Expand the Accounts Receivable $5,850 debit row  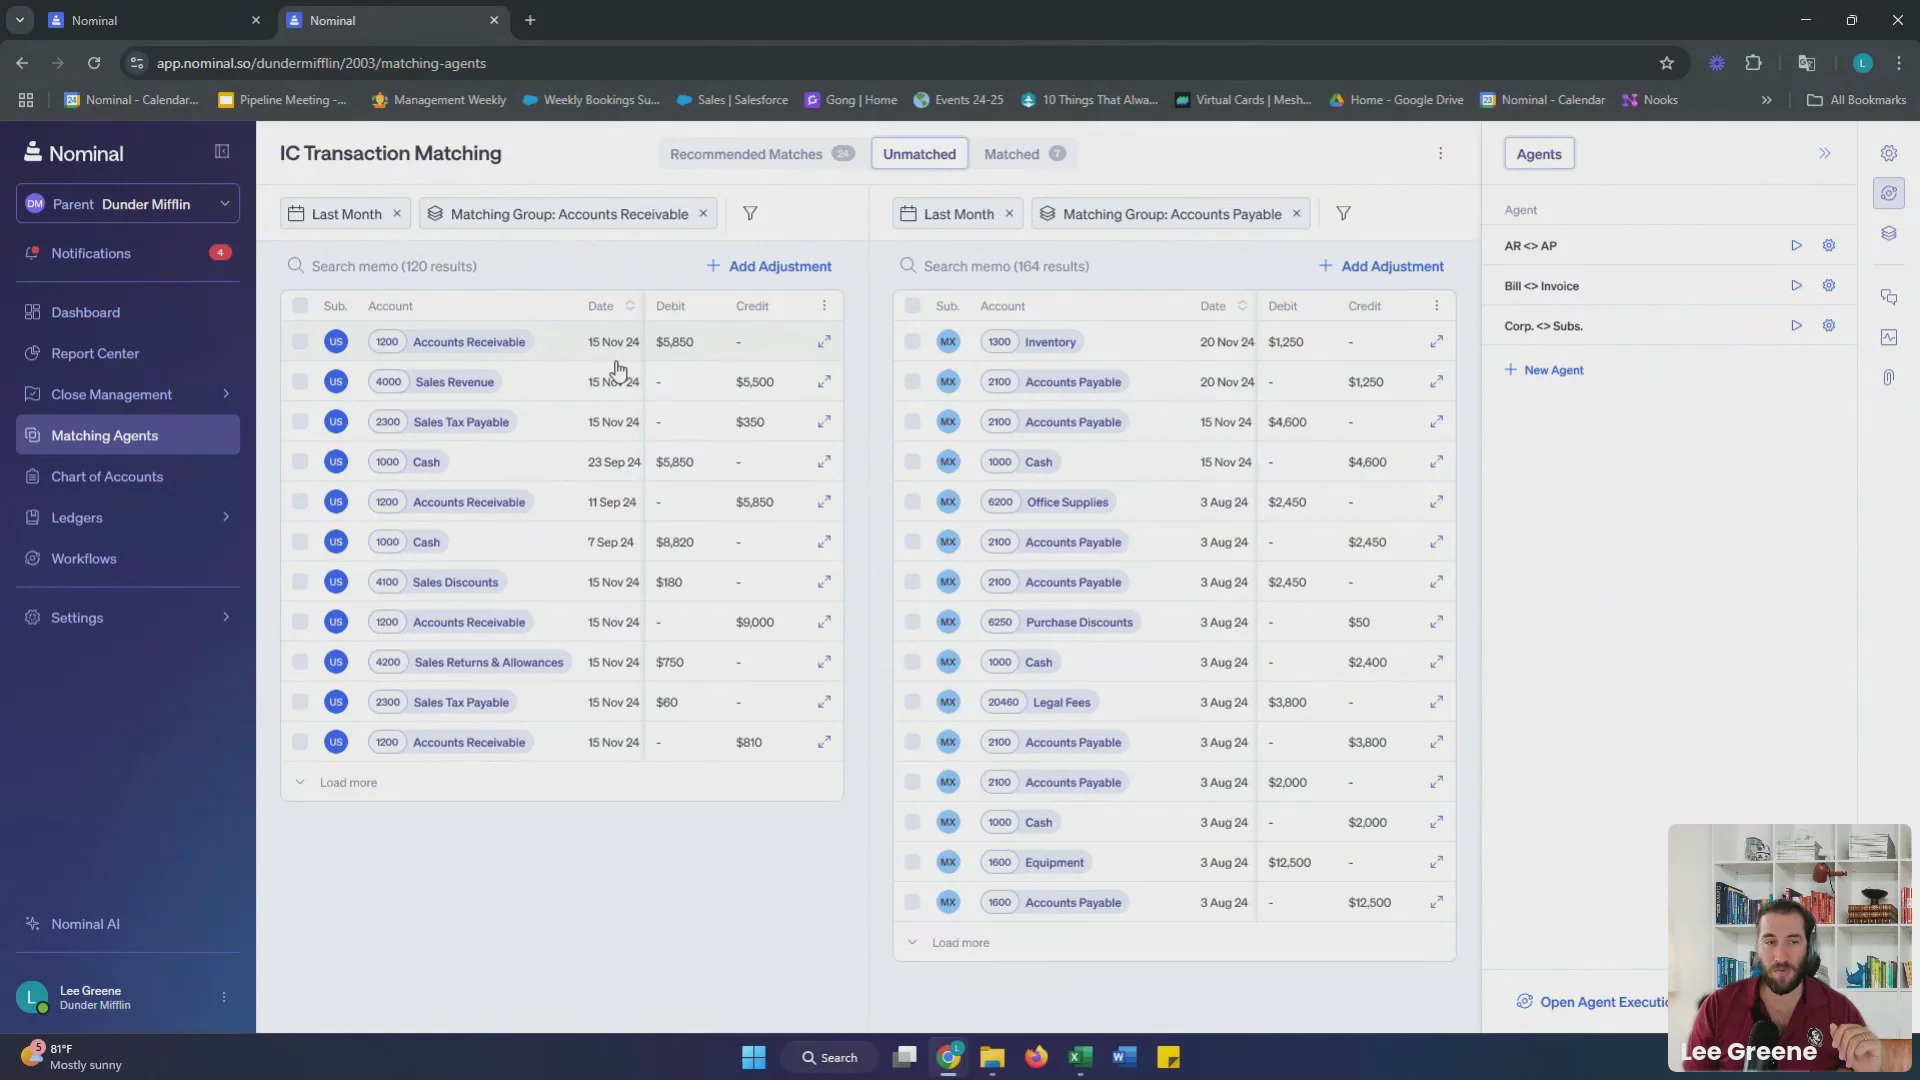click(824, 341)
